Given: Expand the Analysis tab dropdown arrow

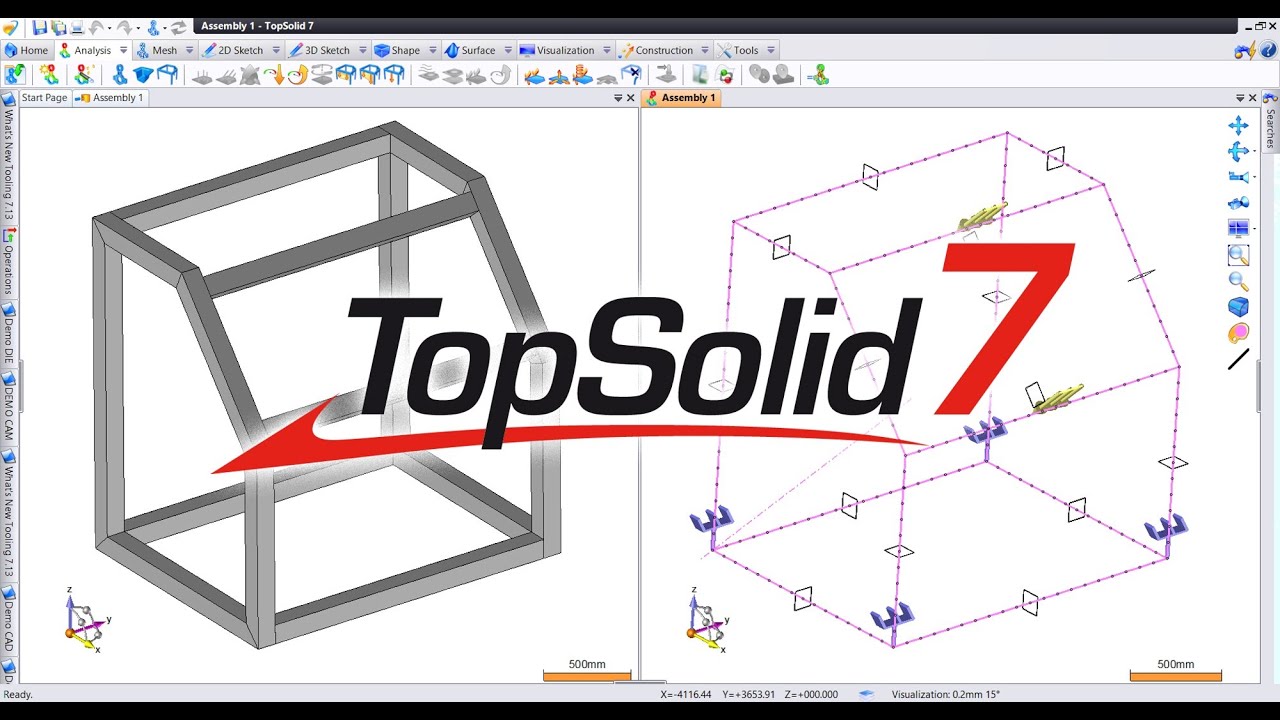Looking at the screenshot, I should [124, 50].
